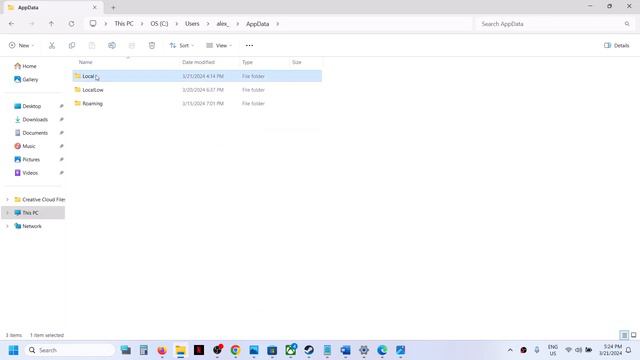Select the Local folder
Viewport: 640px width, 360px height.
[197, 76]
